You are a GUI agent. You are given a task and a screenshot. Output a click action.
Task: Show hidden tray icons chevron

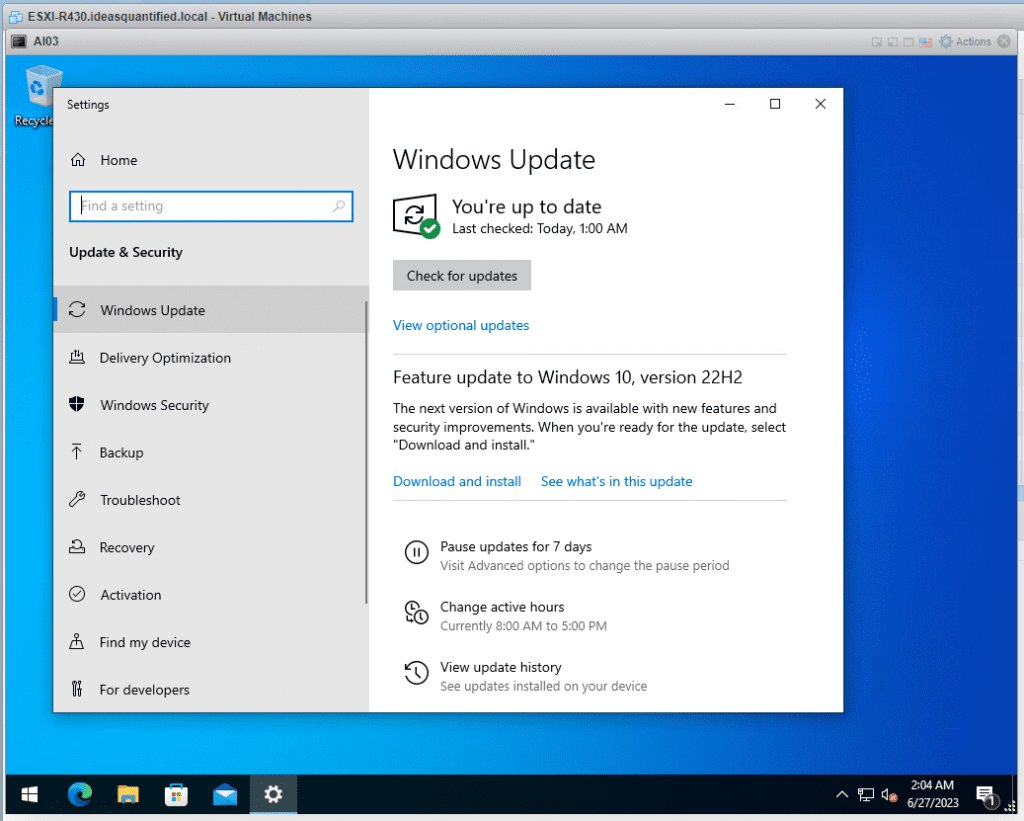pos(842,794)
